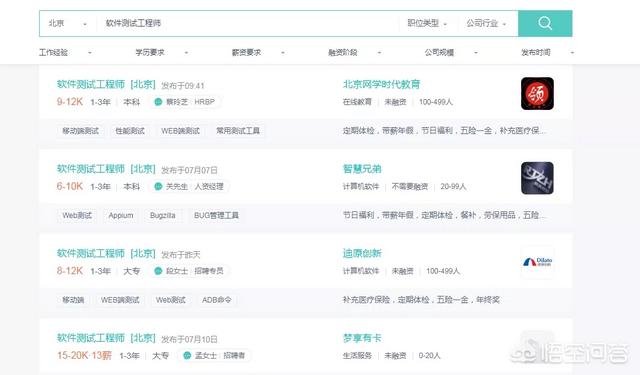This screenshot has width=640, height=375.
Task: Click the 8-12K salary text
Action: [70, 271]
